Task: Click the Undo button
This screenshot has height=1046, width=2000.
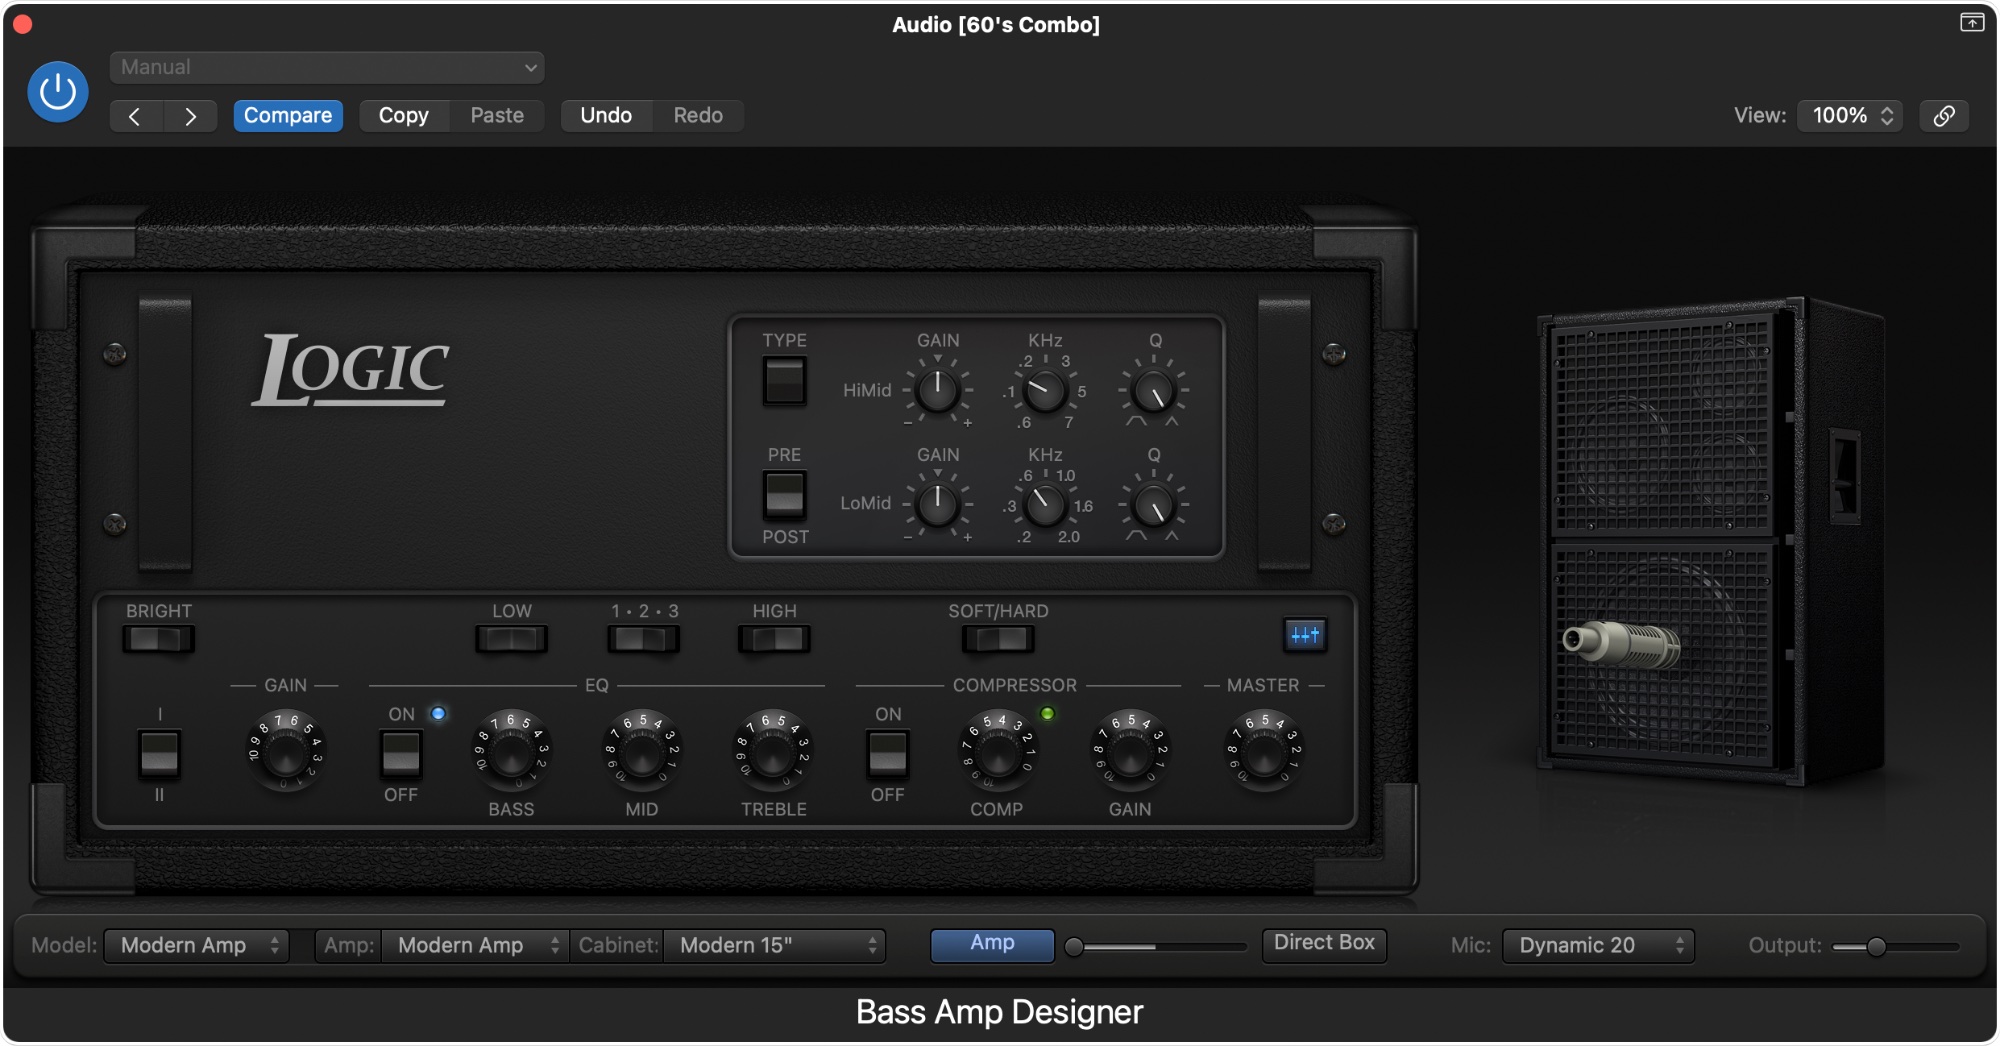Action: tap(606, 116)
